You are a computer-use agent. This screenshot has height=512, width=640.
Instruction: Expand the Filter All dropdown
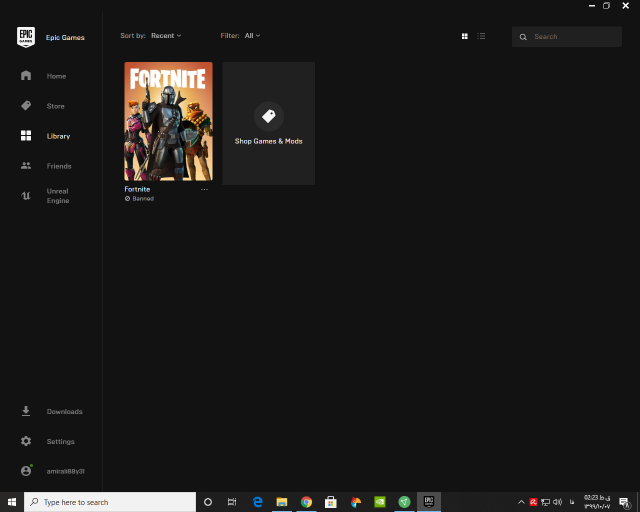252,36
